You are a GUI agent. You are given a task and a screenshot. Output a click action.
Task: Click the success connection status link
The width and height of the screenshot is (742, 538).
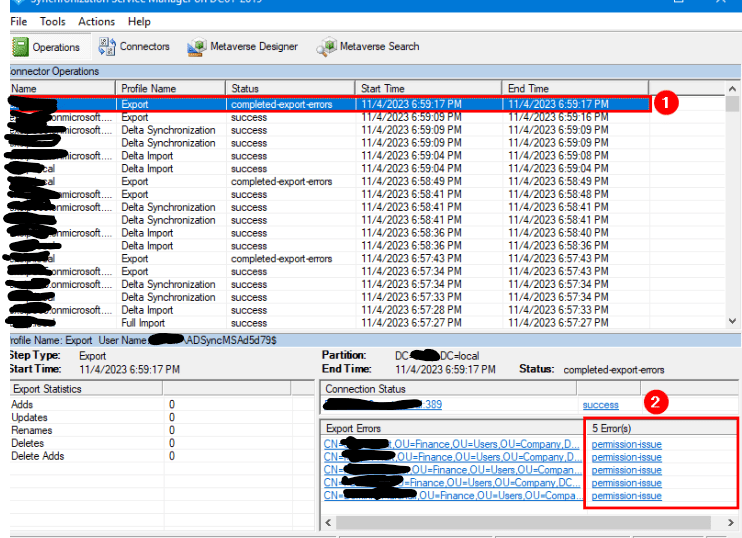click(600, 405)
